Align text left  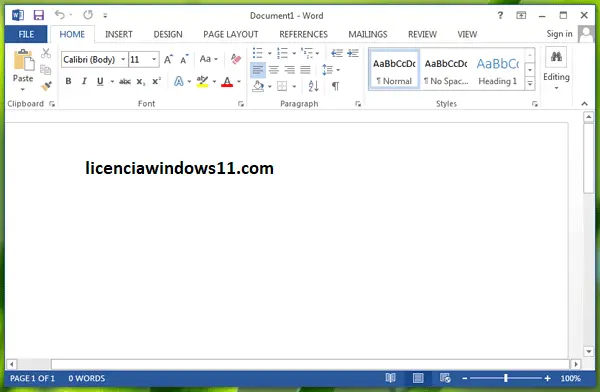click(x=258, y=70)
